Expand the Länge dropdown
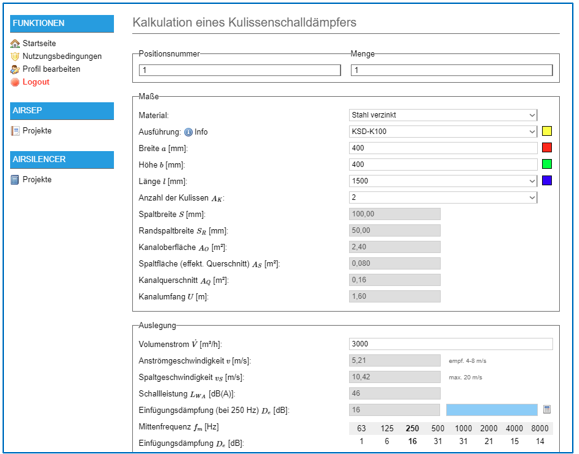 [x=443, y=181]
